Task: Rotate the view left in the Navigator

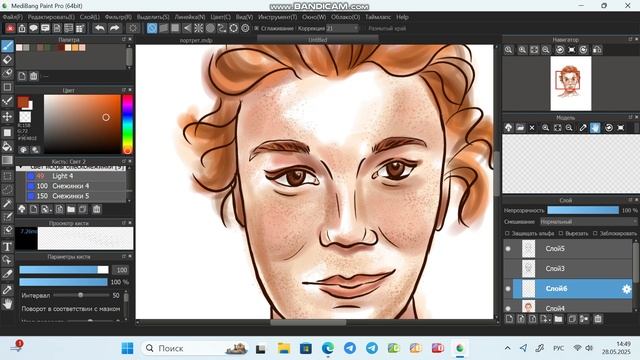Action: (x=560, y=50)
